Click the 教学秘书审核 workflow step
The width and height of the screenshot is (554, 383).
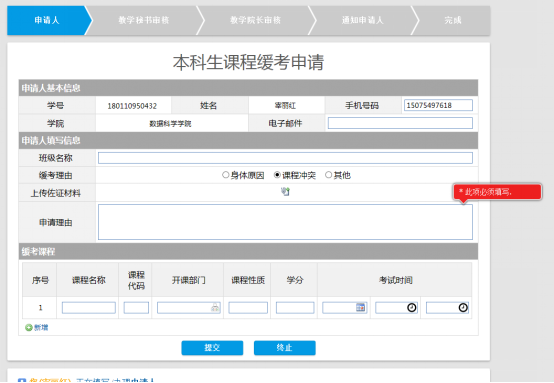coord(143,20)
